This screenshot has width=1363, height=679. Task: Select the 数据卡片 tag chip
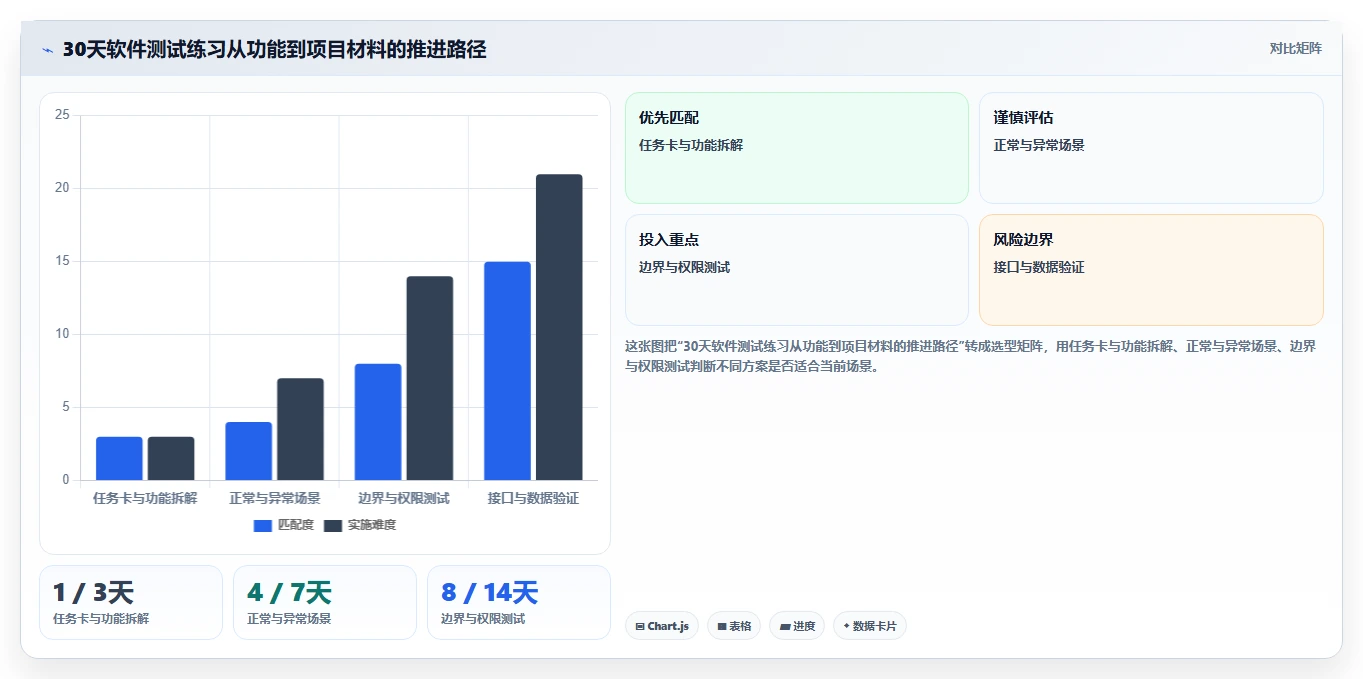pyautogui.click(x=870, y=626)
